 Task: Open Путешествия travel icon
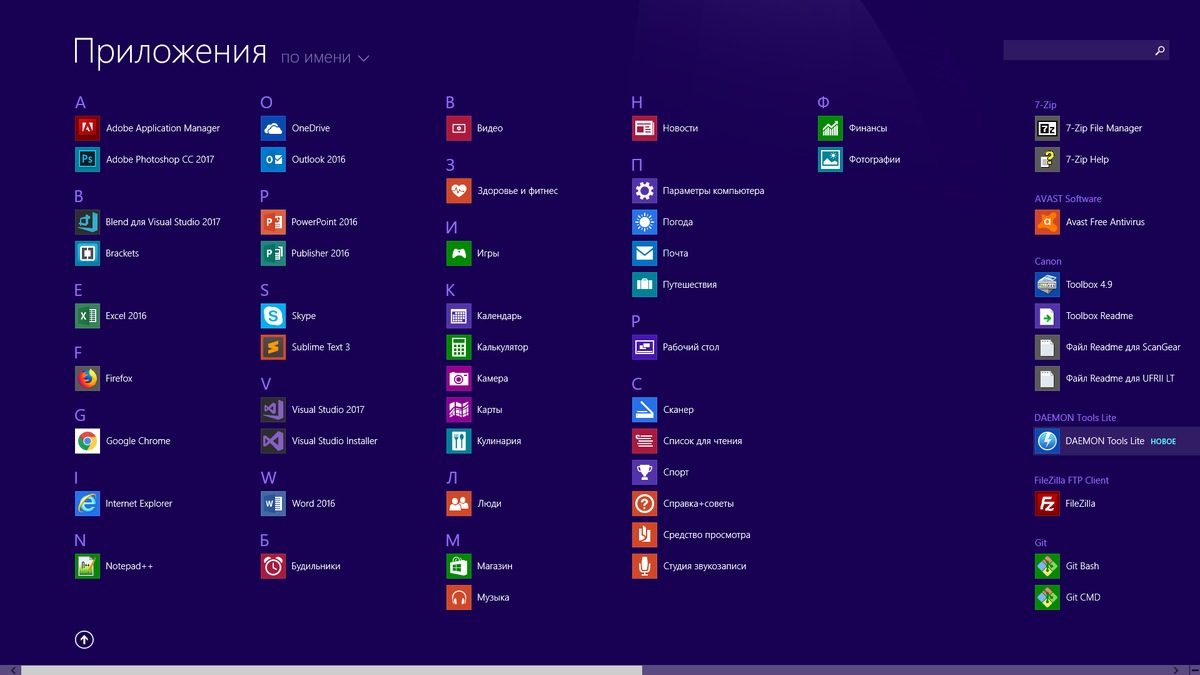[645, 284]
